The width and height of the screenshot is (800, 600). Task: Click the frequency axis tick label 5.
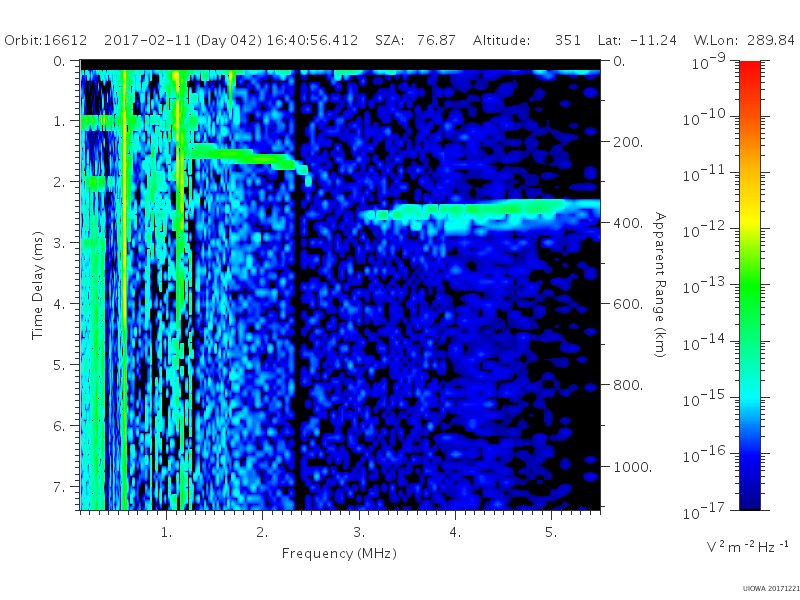551,532
